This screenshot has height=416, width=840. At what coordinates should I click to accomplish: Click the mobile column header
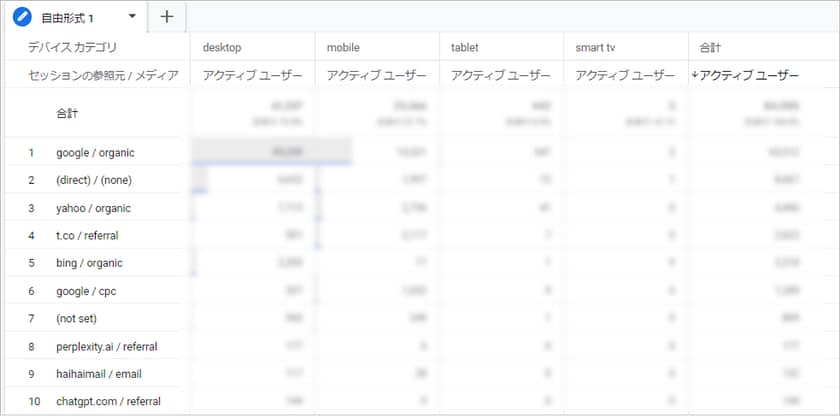click(x=343, y=47)
